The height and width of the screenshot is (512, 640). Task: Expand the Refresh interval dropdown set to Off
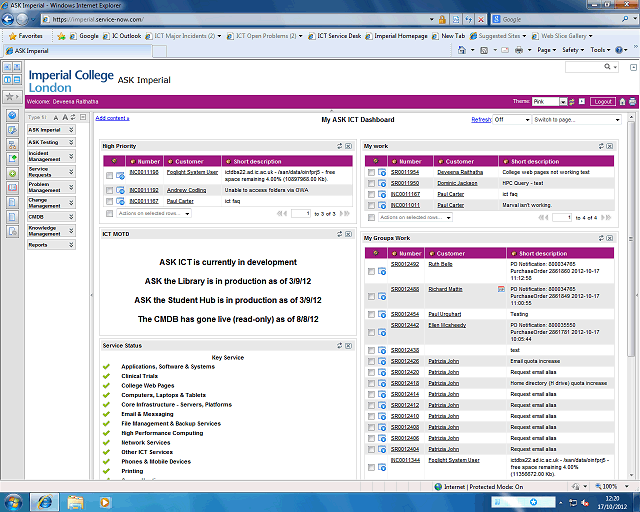pyautogui.click(x=510, y=120)
